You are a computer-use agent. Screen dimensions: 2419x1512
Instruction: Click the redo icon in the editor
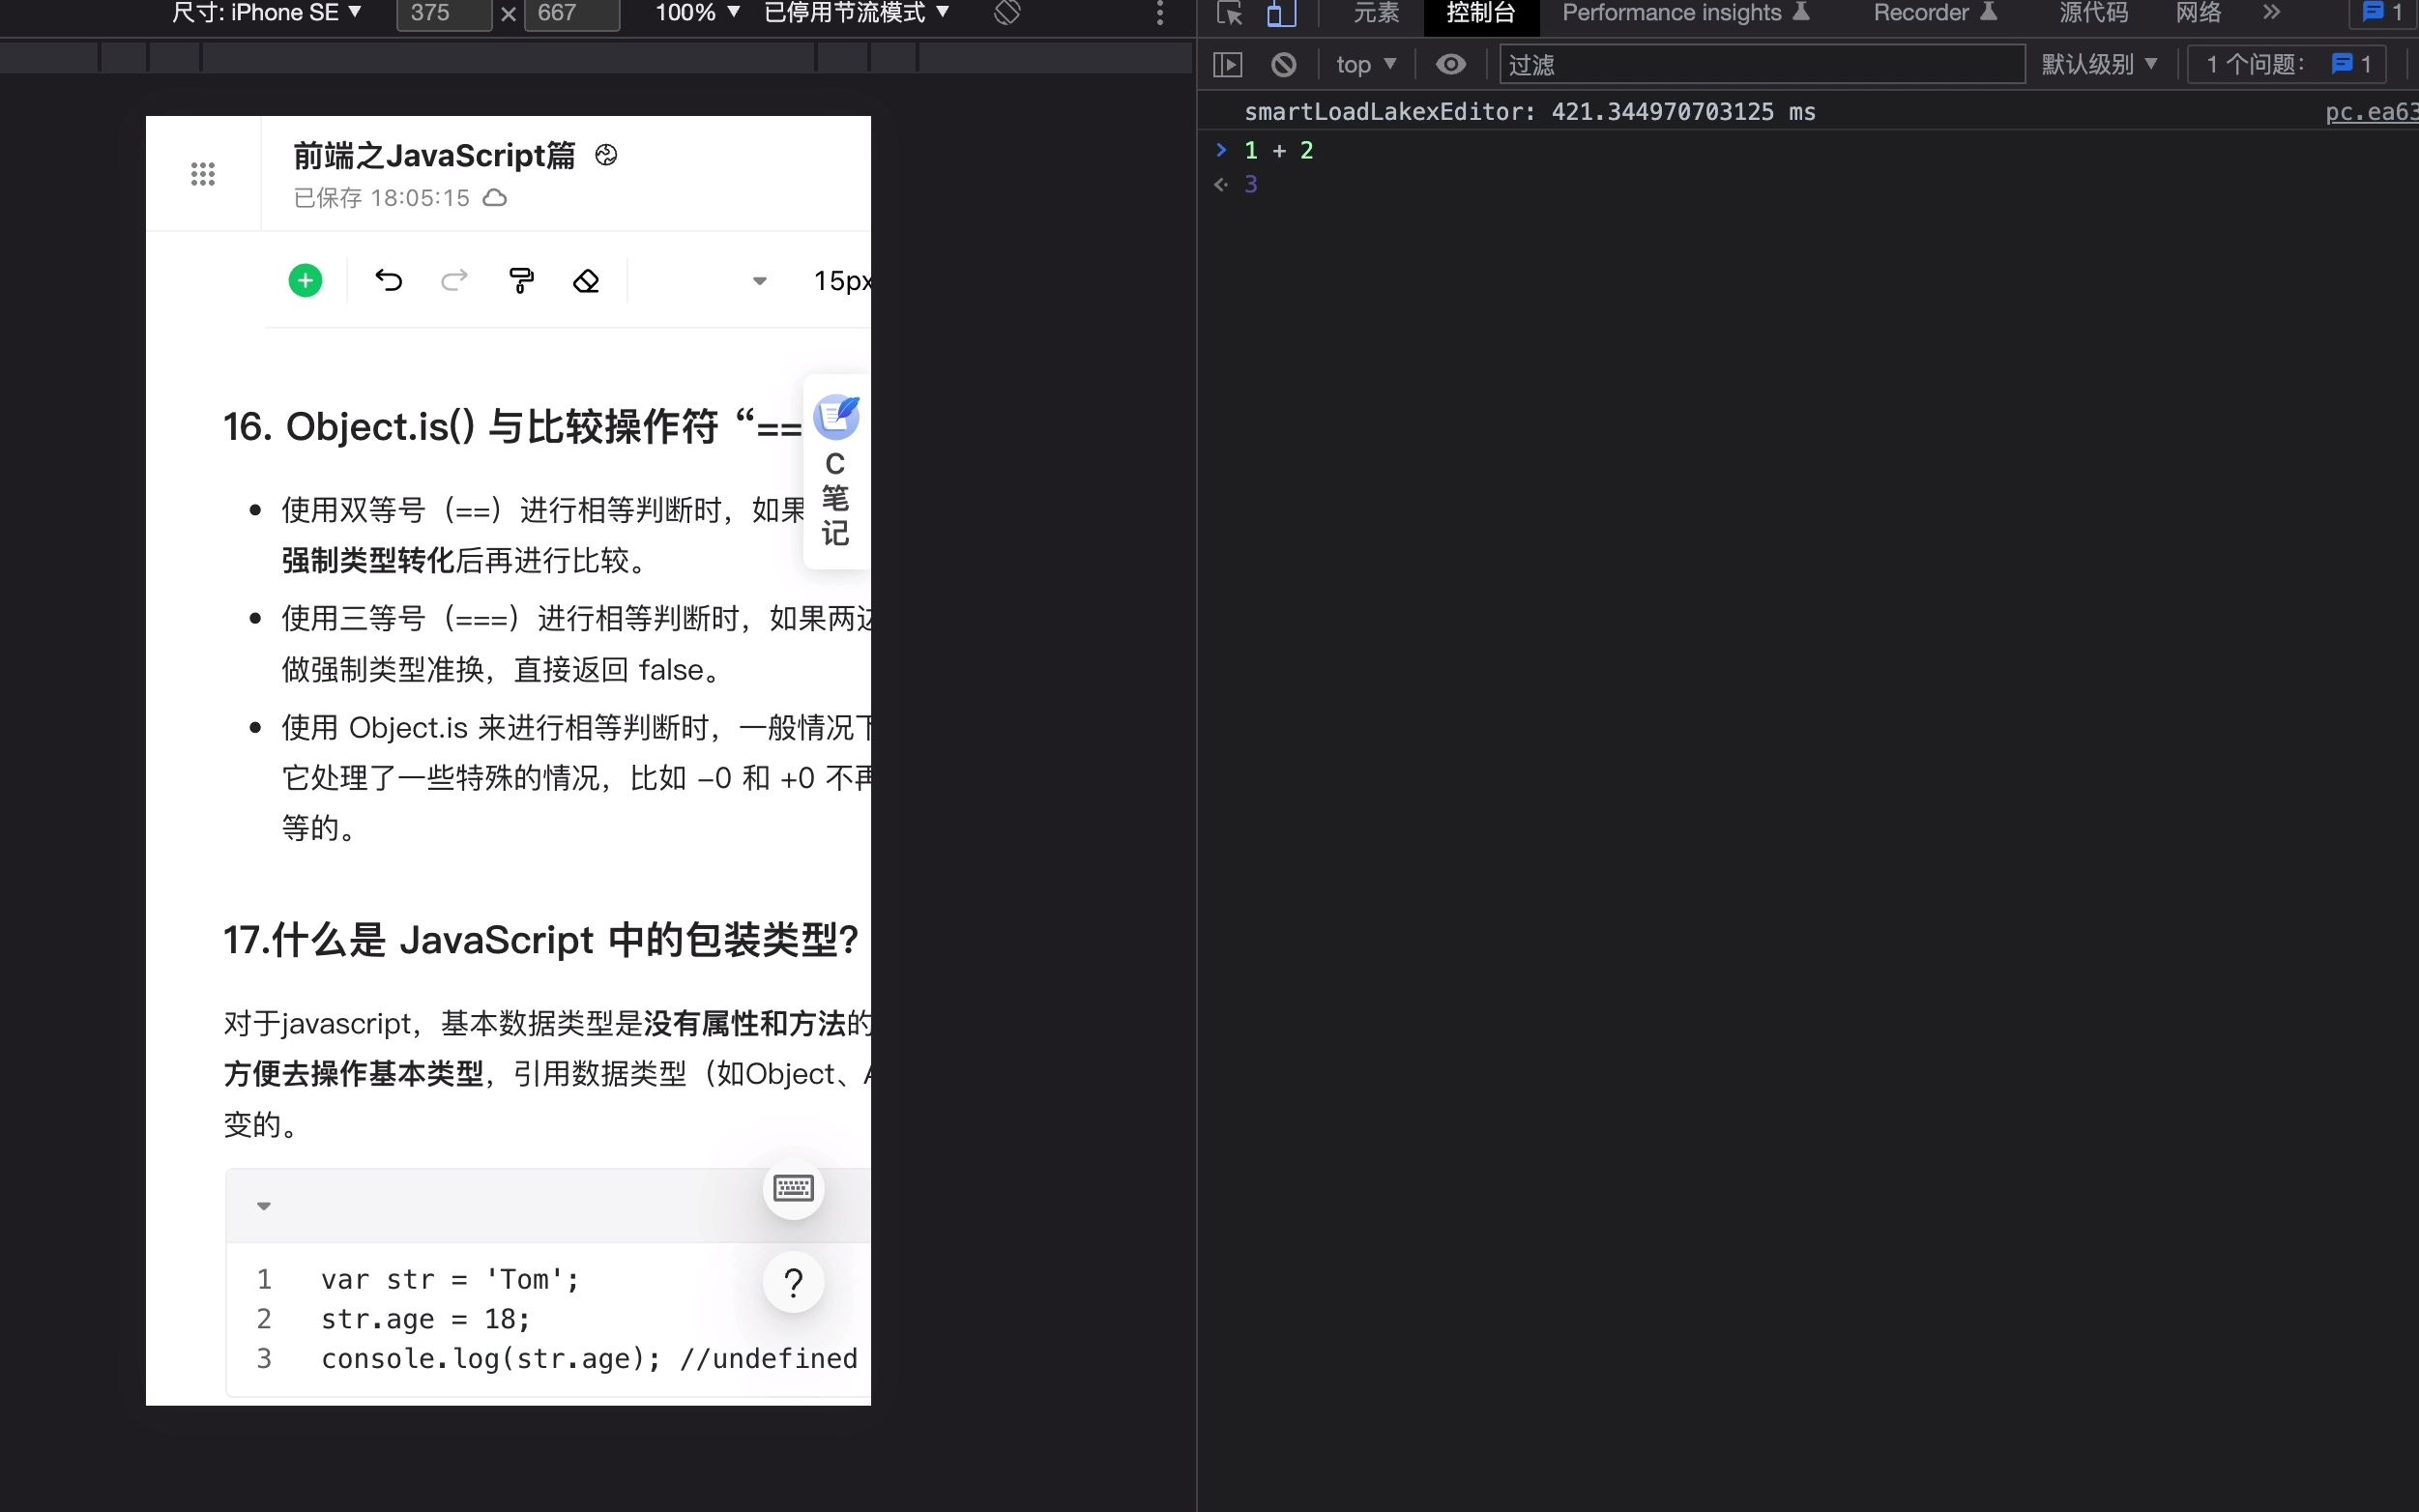pos(454,280)
